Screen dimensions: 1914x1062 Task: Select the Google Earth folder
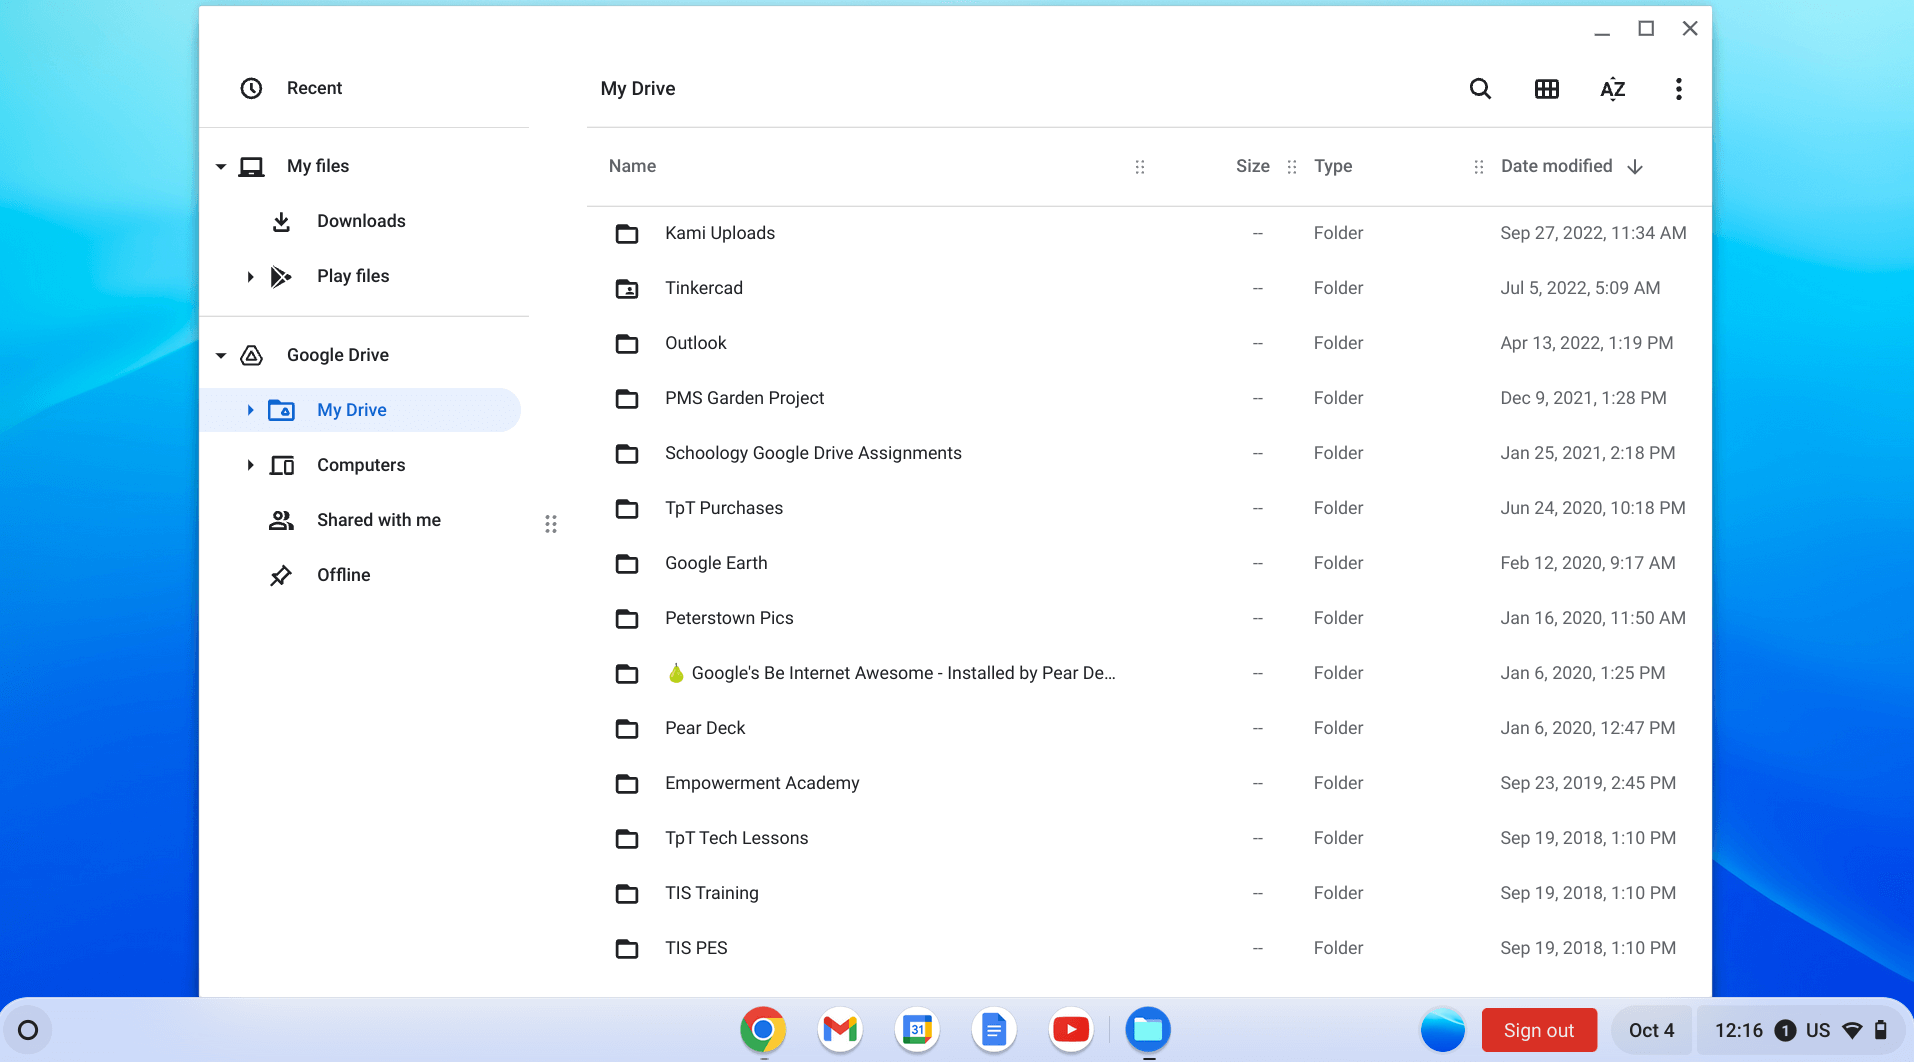(x=1149, y=563)
